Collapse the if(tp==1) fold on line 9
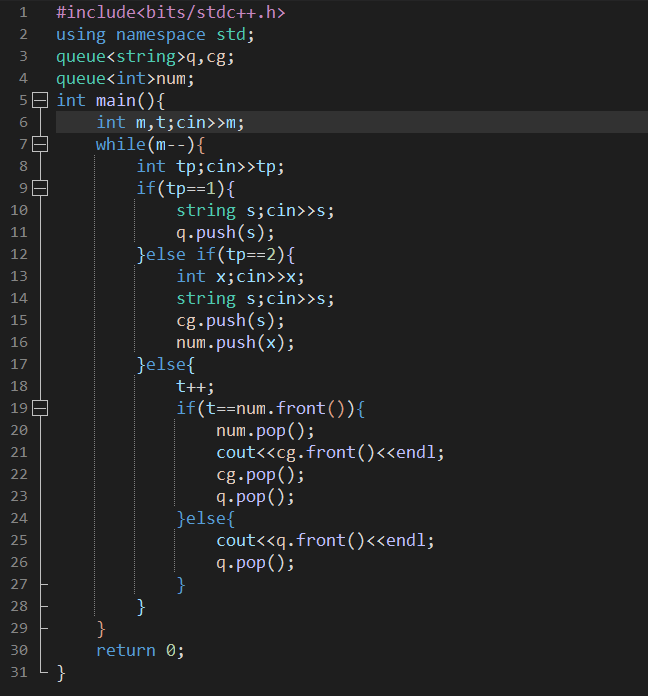Viewport: 648px width, 696px height. point(40,188)
